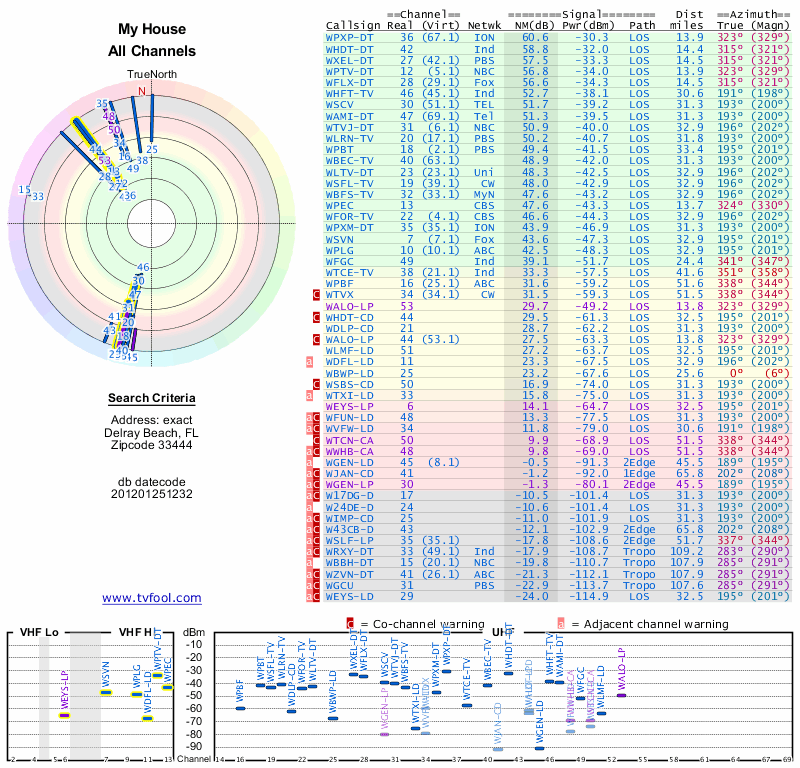The image size is (800, 768).
Task: Click adjacent-channel warning icon beside WTXI-LD
Action: point(309,395)
